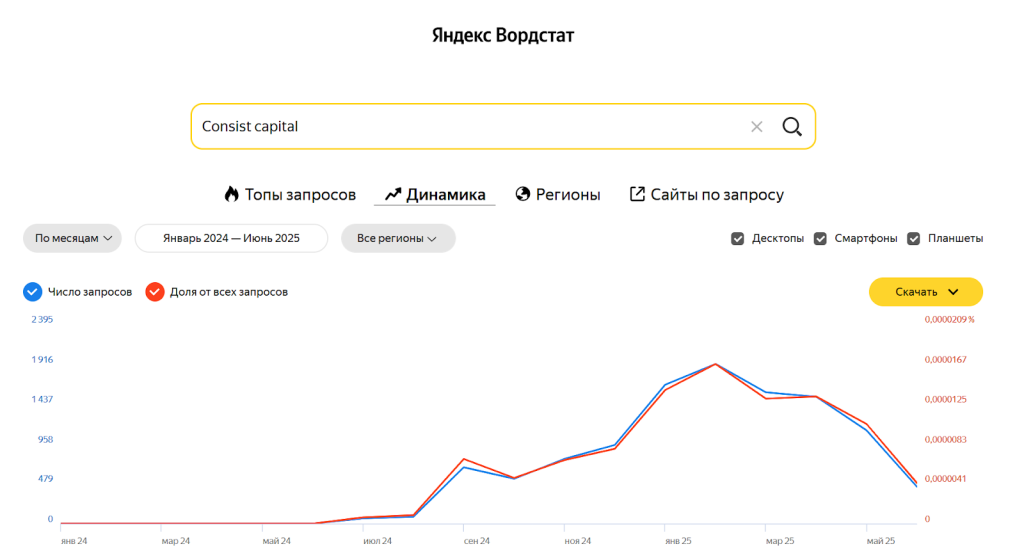Switch to the Топы запросов tab
The width and height of the screenshot is (1024, 551).
point(300,195)
